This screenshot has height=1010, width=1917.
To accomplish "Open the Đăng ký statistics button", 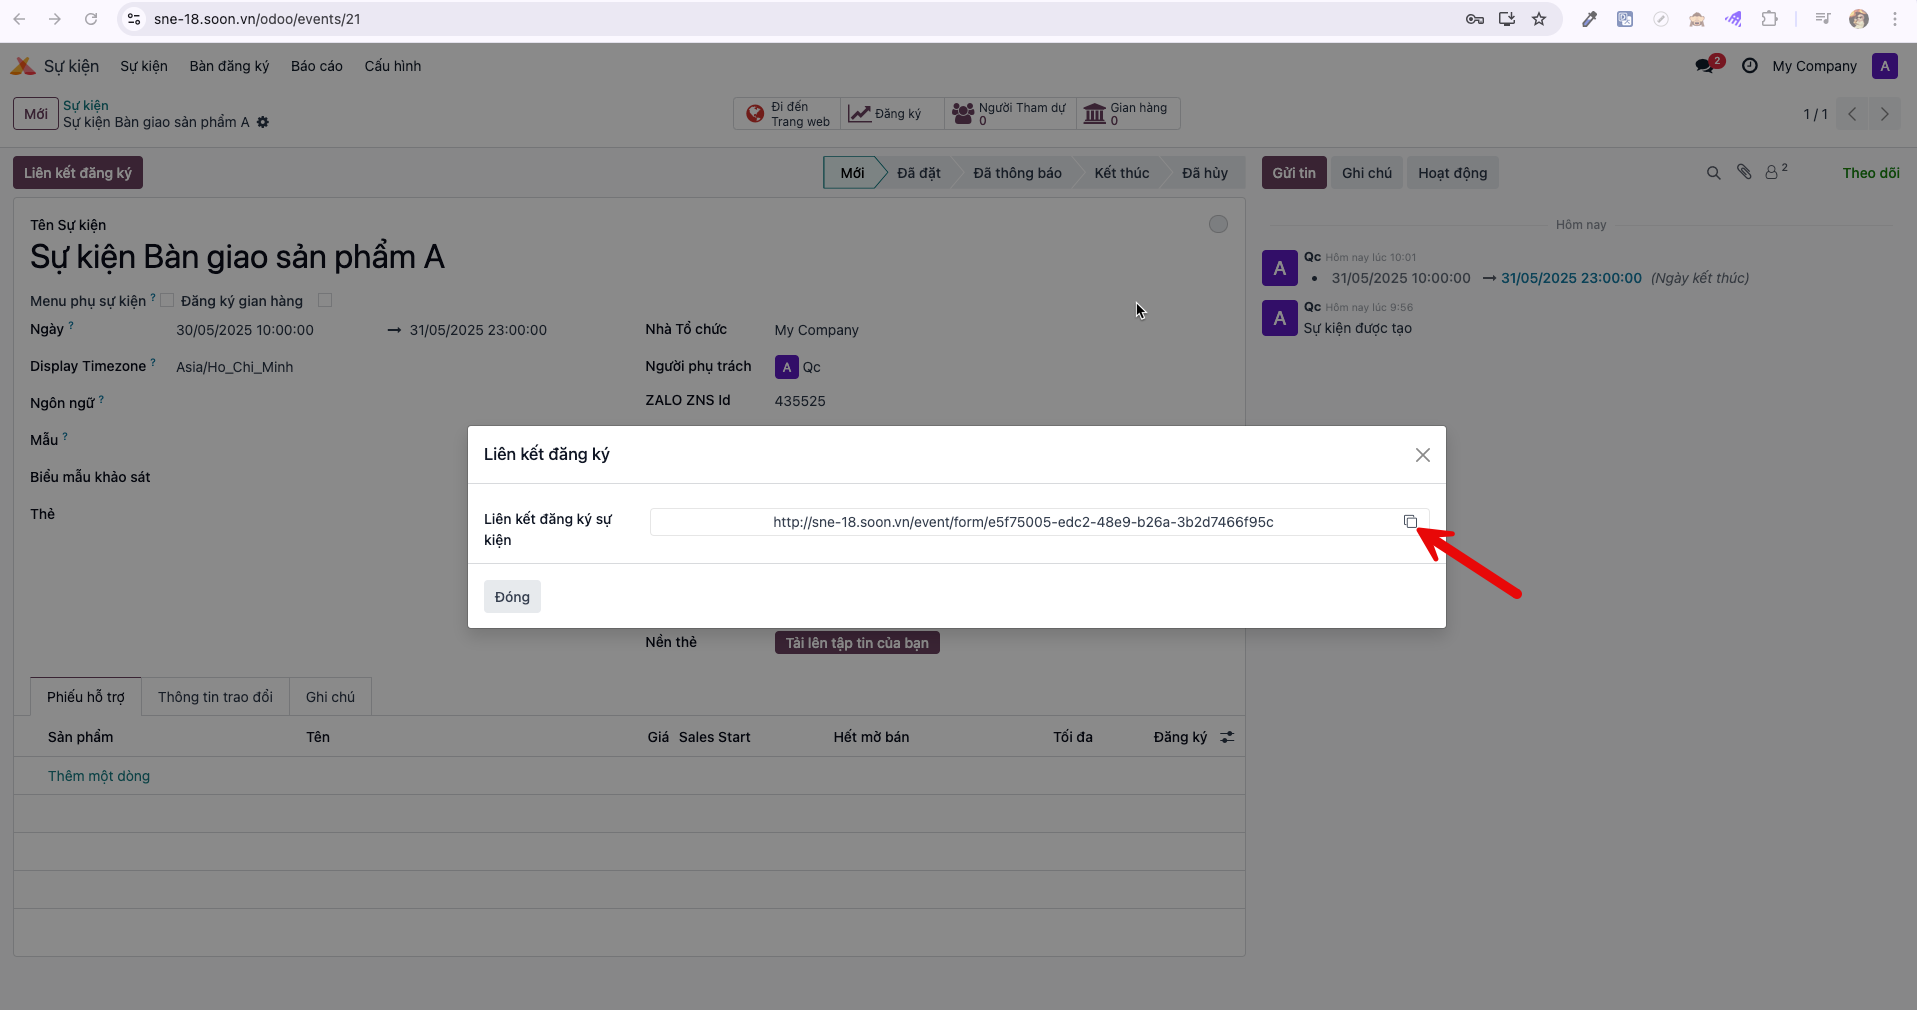I will click(x=892, y=114).
